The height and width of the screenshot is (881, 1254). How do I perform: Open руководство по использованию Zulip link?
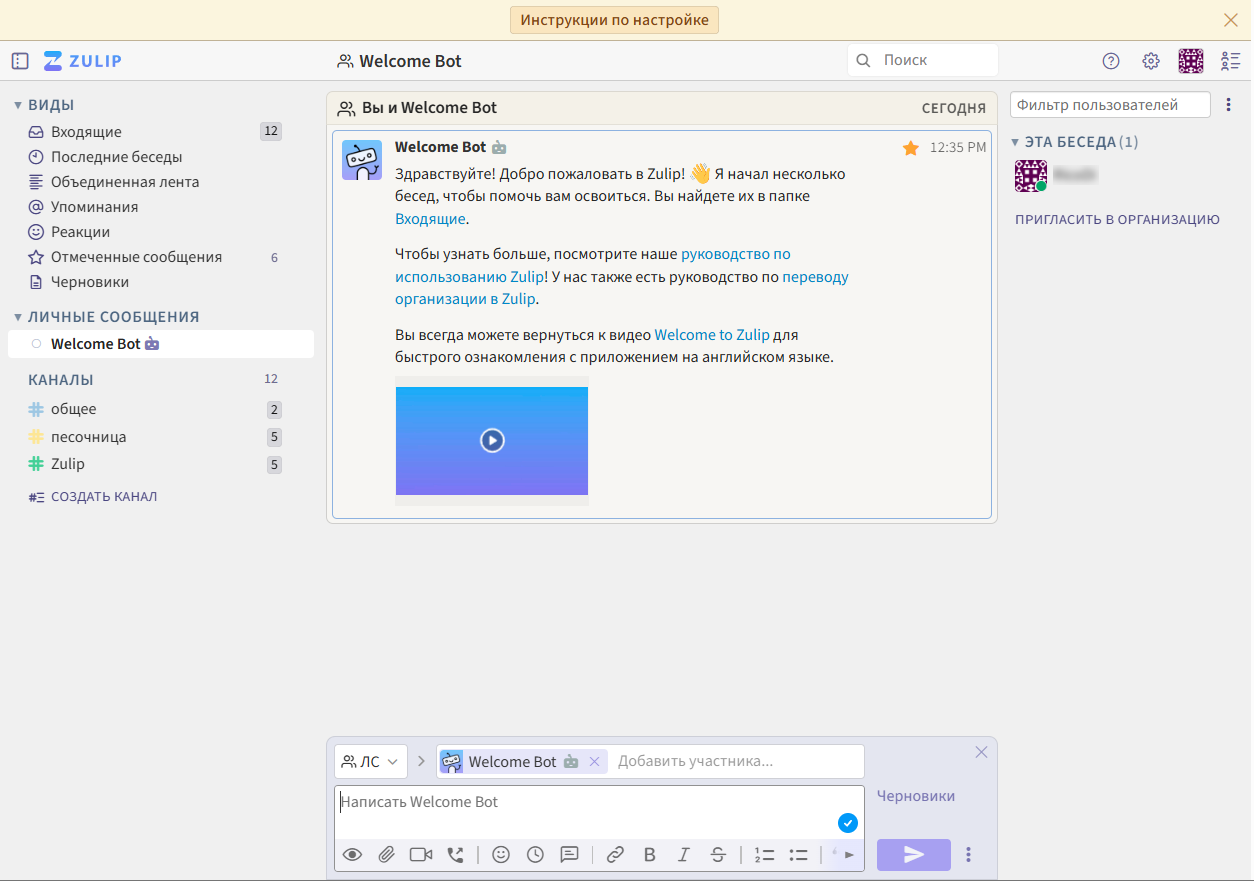pos(593,266)
